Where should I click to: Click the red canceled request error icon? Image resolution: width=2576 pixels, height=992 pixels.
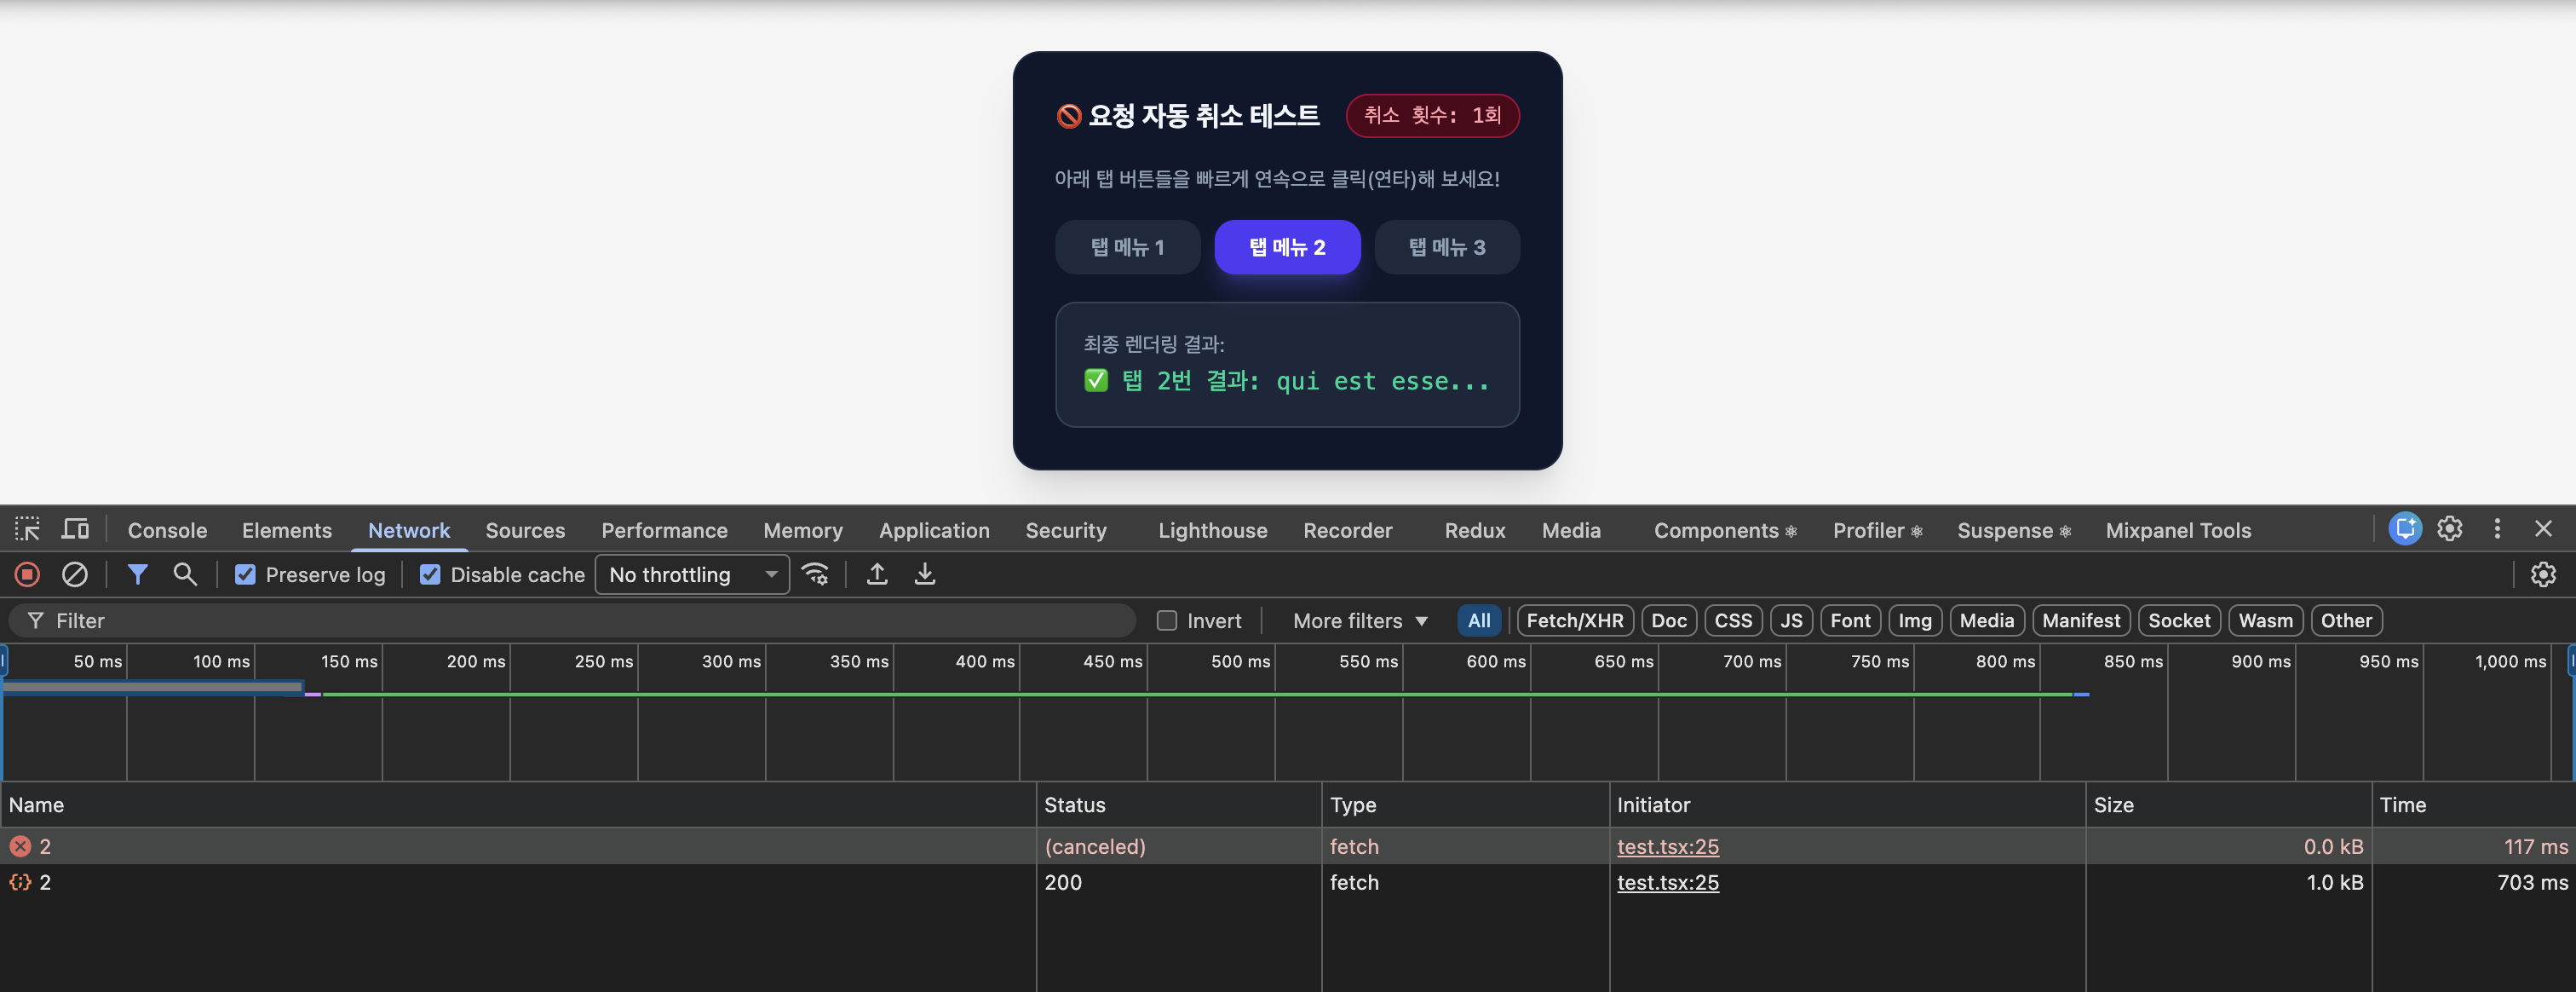[x=20, y=846]
